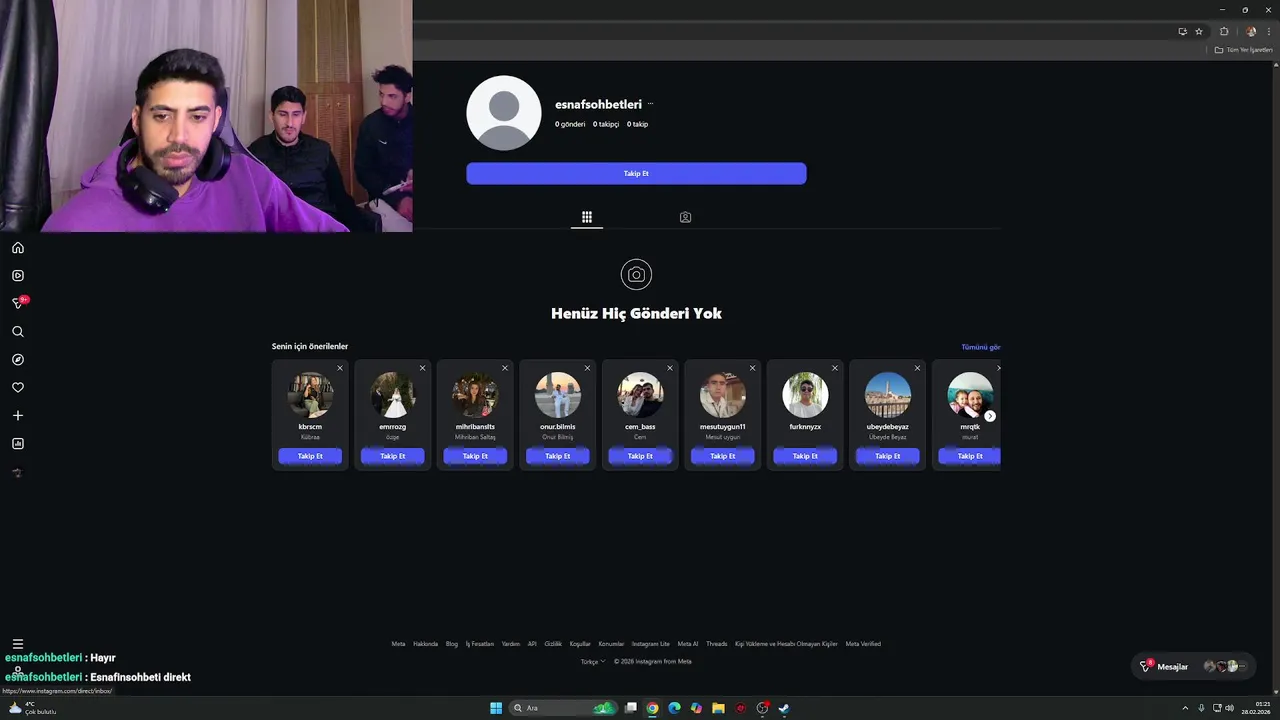Viewport: 1280px width, 720px height.
Task: Open the three-dot options next to esnafsohbetleri
Action: pos(650,104)
